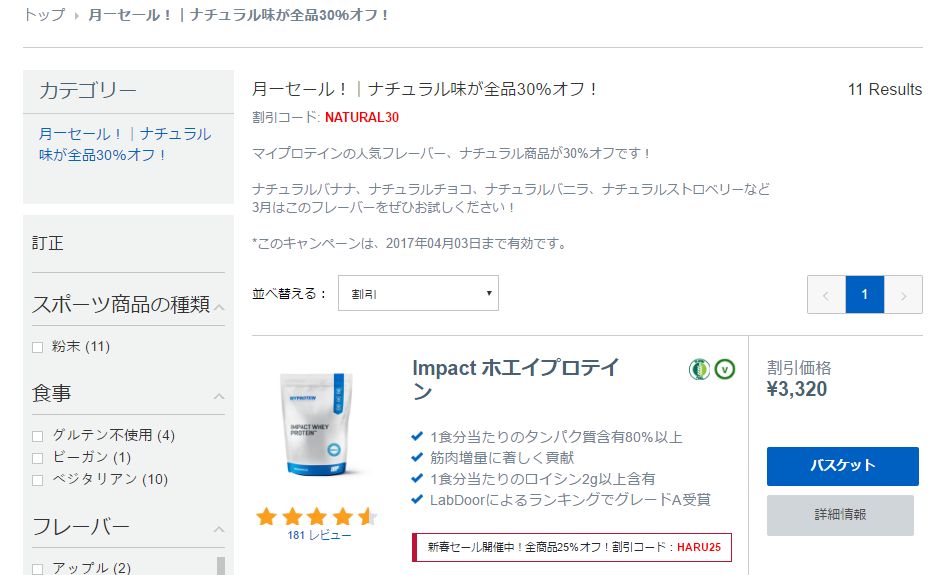Click the gluten-free leaf badge icon
938x575 pixels.
pyautogui.click(x=699, y=369)
